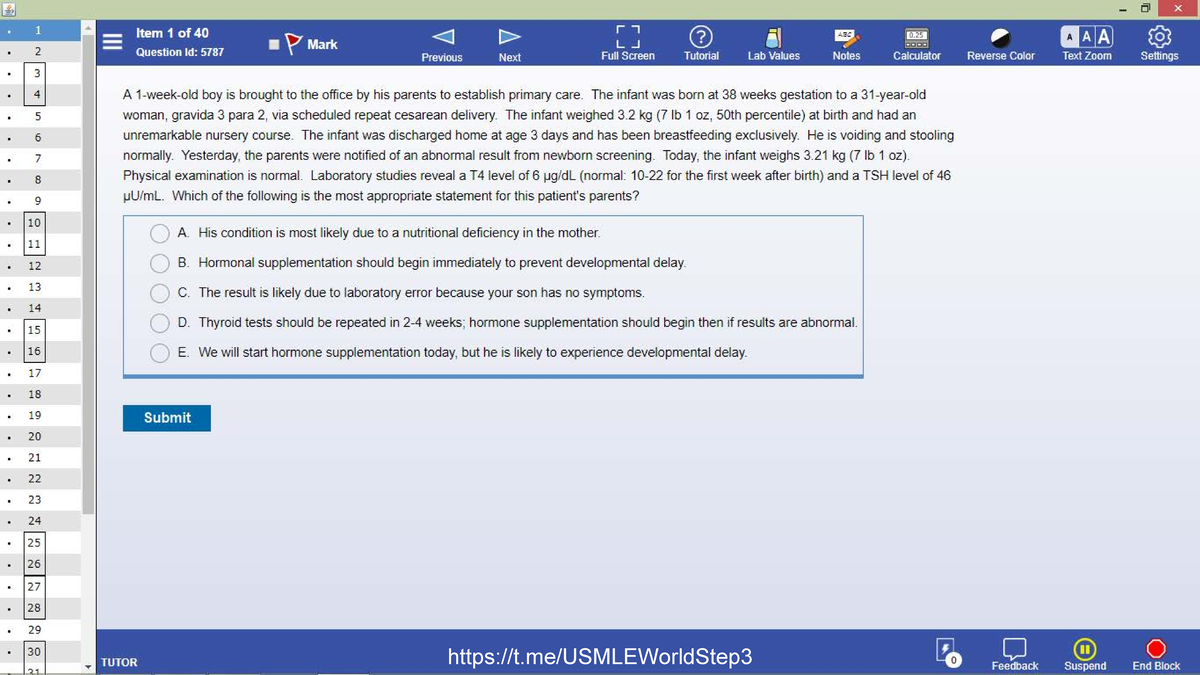End the current block
Image resolution: width=1200 pixels, height=675 pixels.
[x=1155, y=652]
